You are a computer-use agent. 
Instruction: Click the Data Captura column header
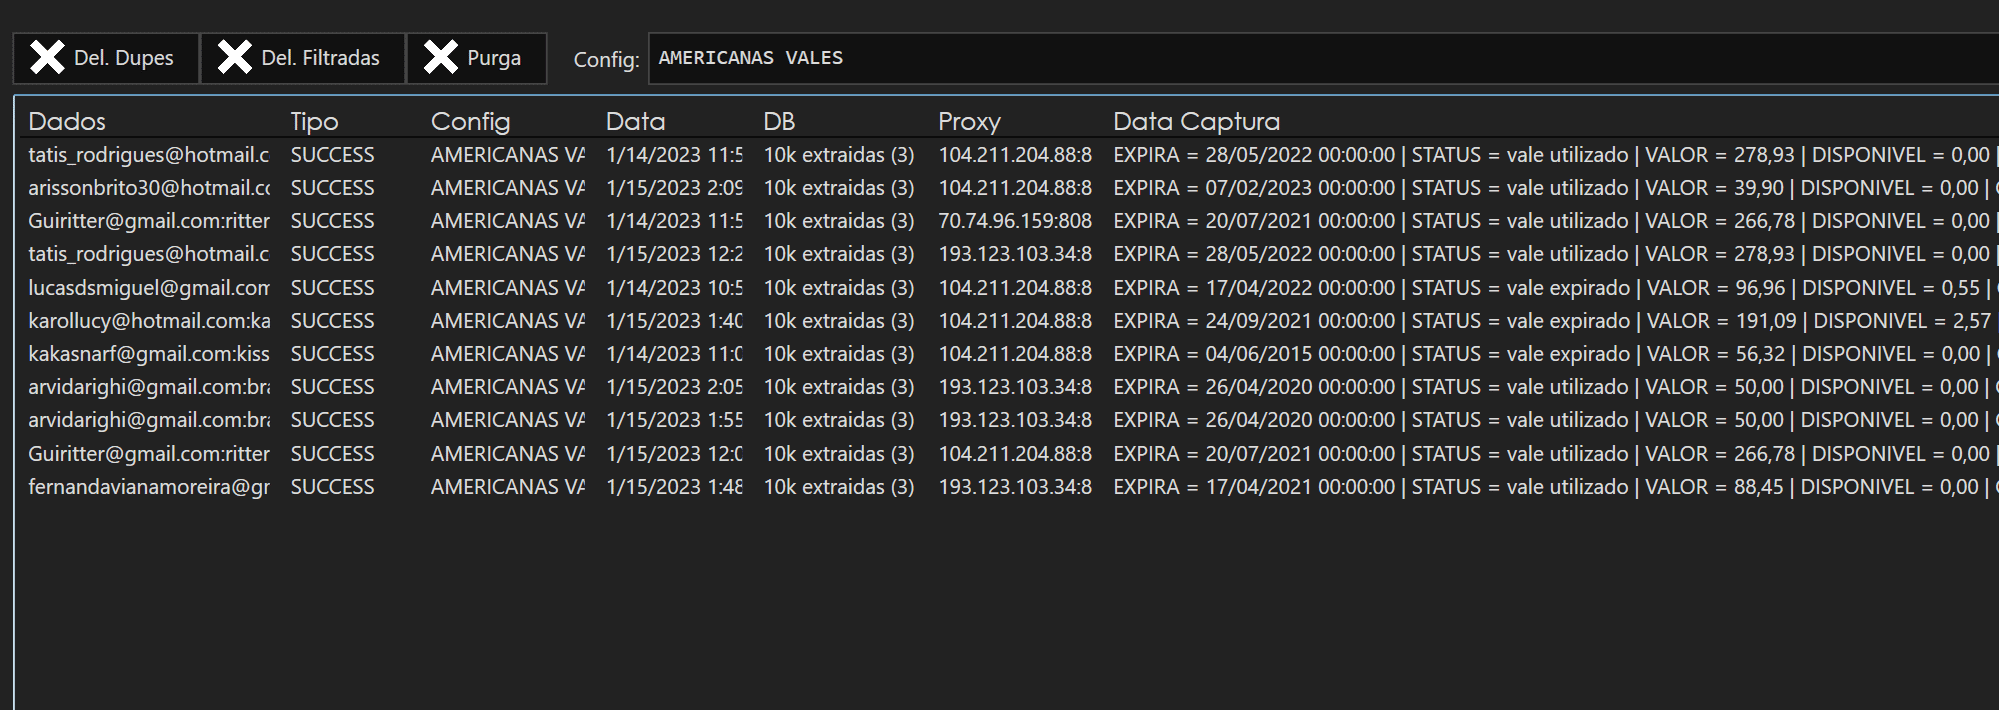pos(1196,121)
